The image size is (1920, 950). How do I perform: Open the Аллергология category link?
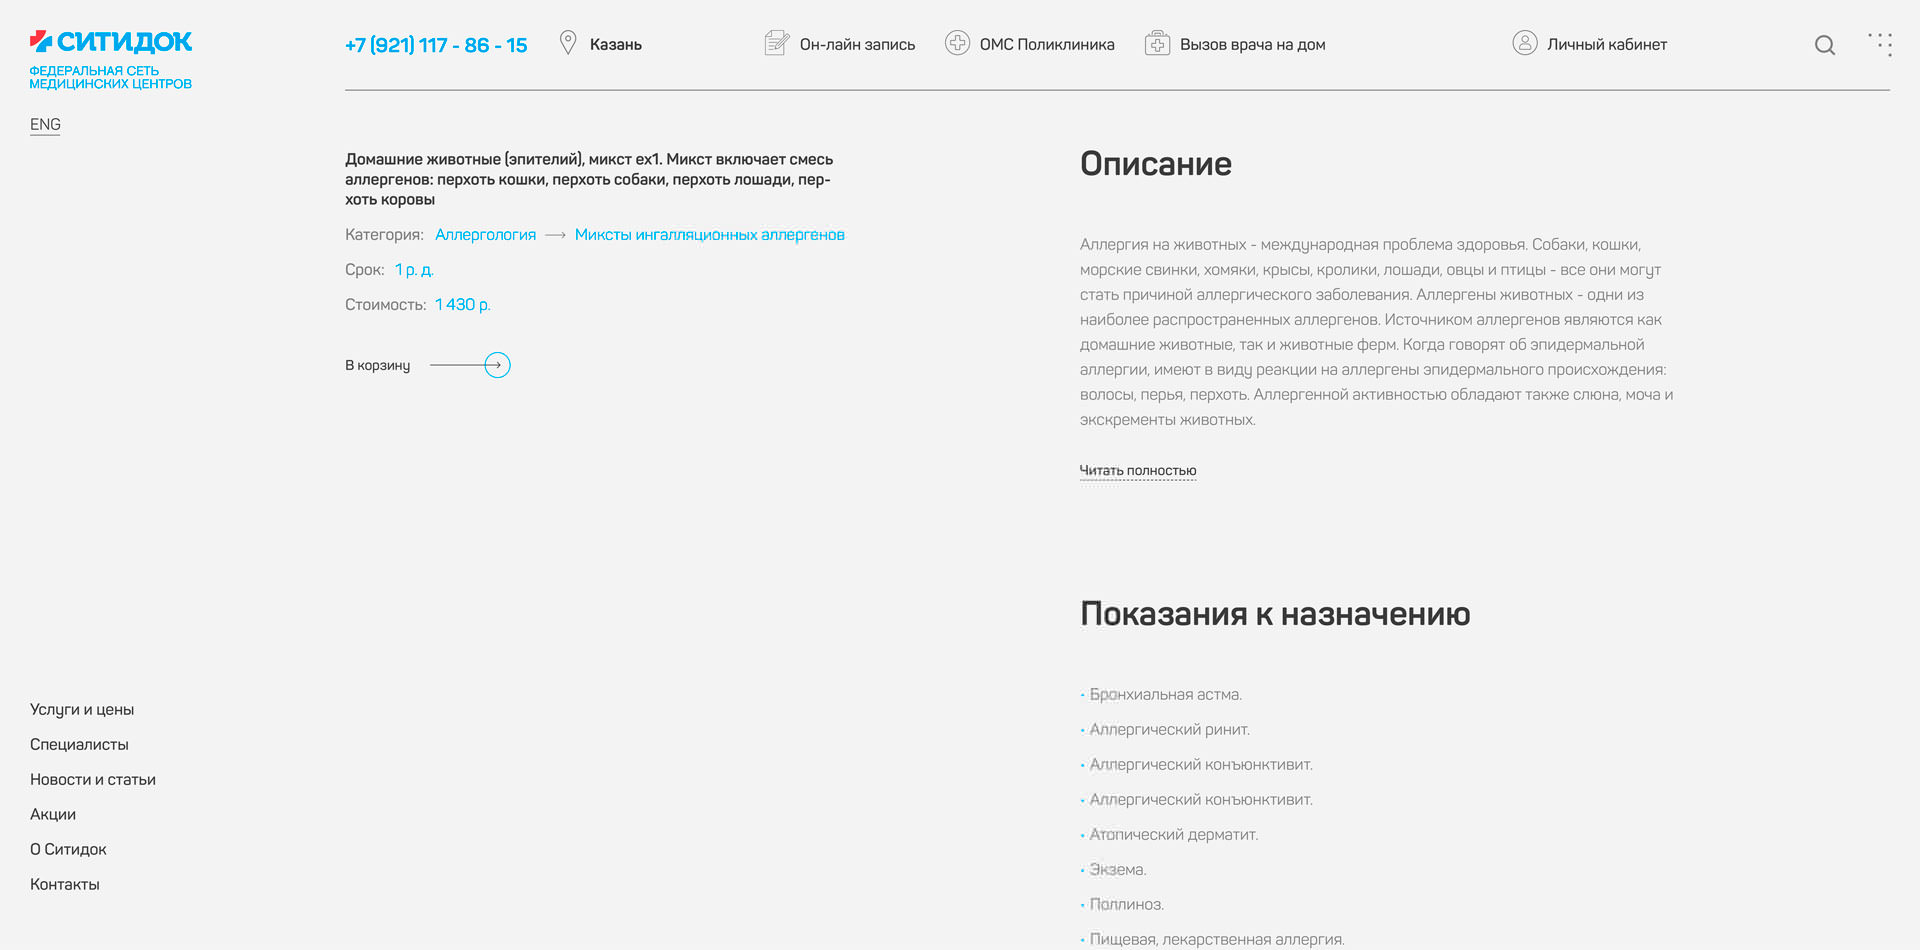(x=485, y=234)
